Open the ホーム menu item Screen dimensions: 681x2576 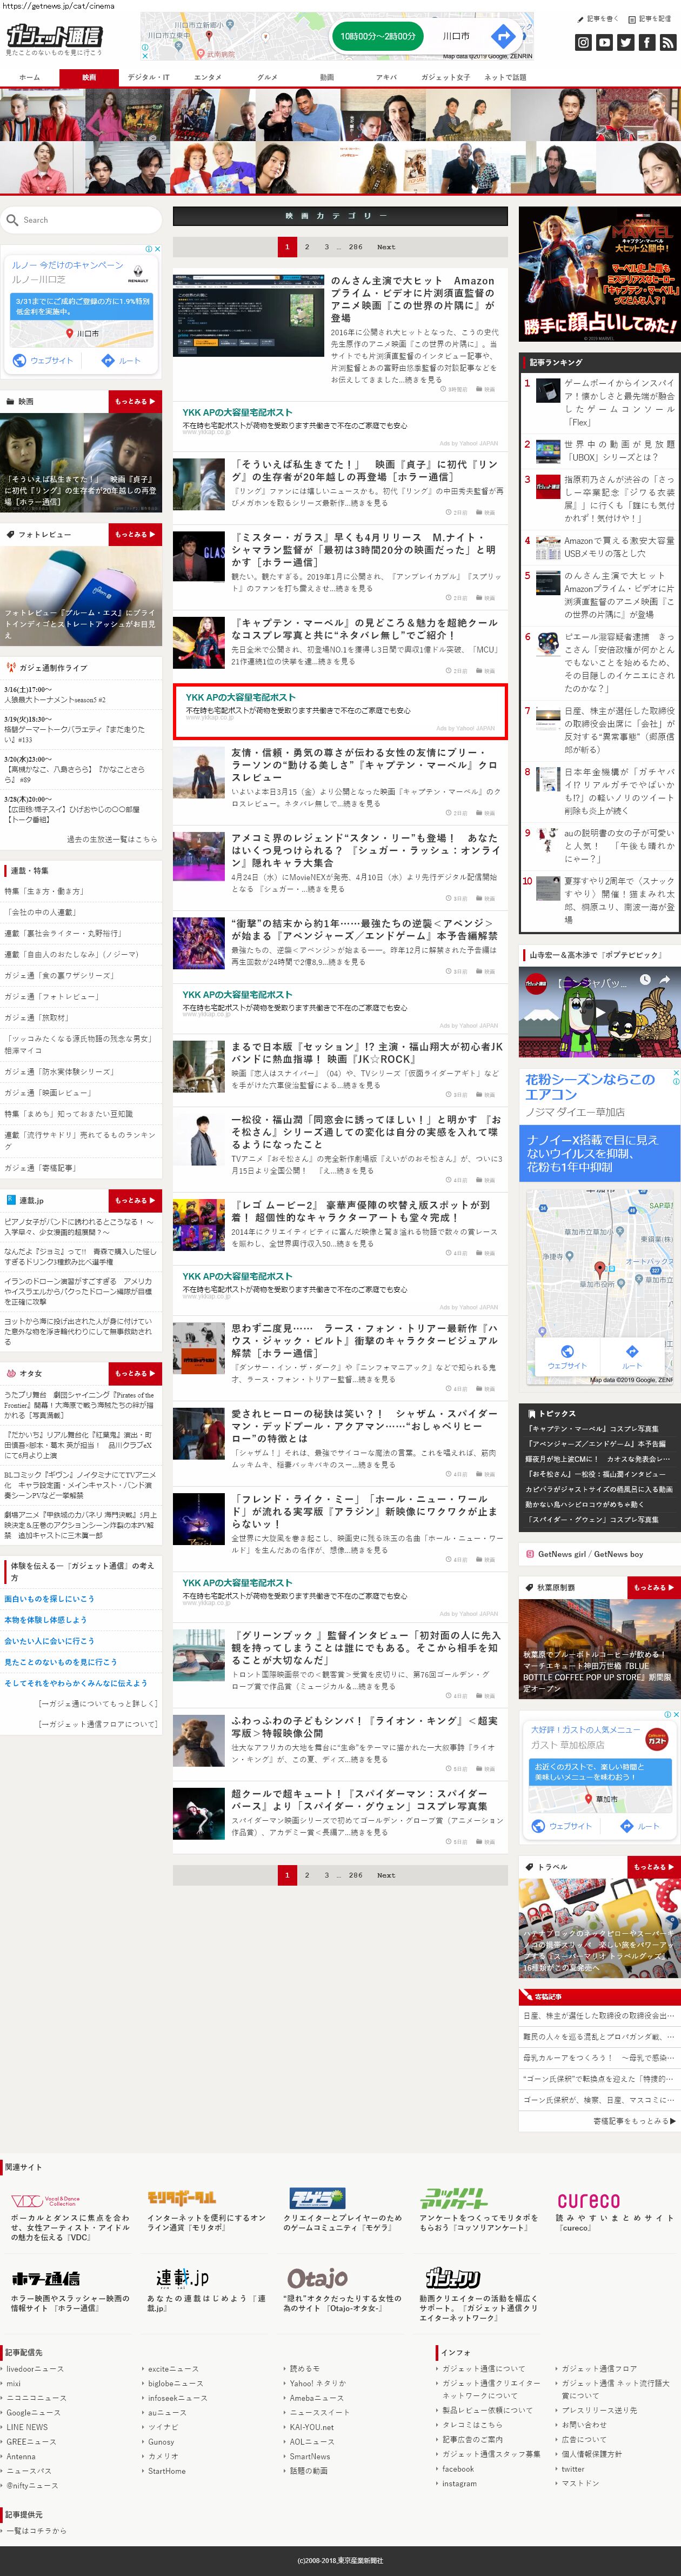(x=30, y=77)
